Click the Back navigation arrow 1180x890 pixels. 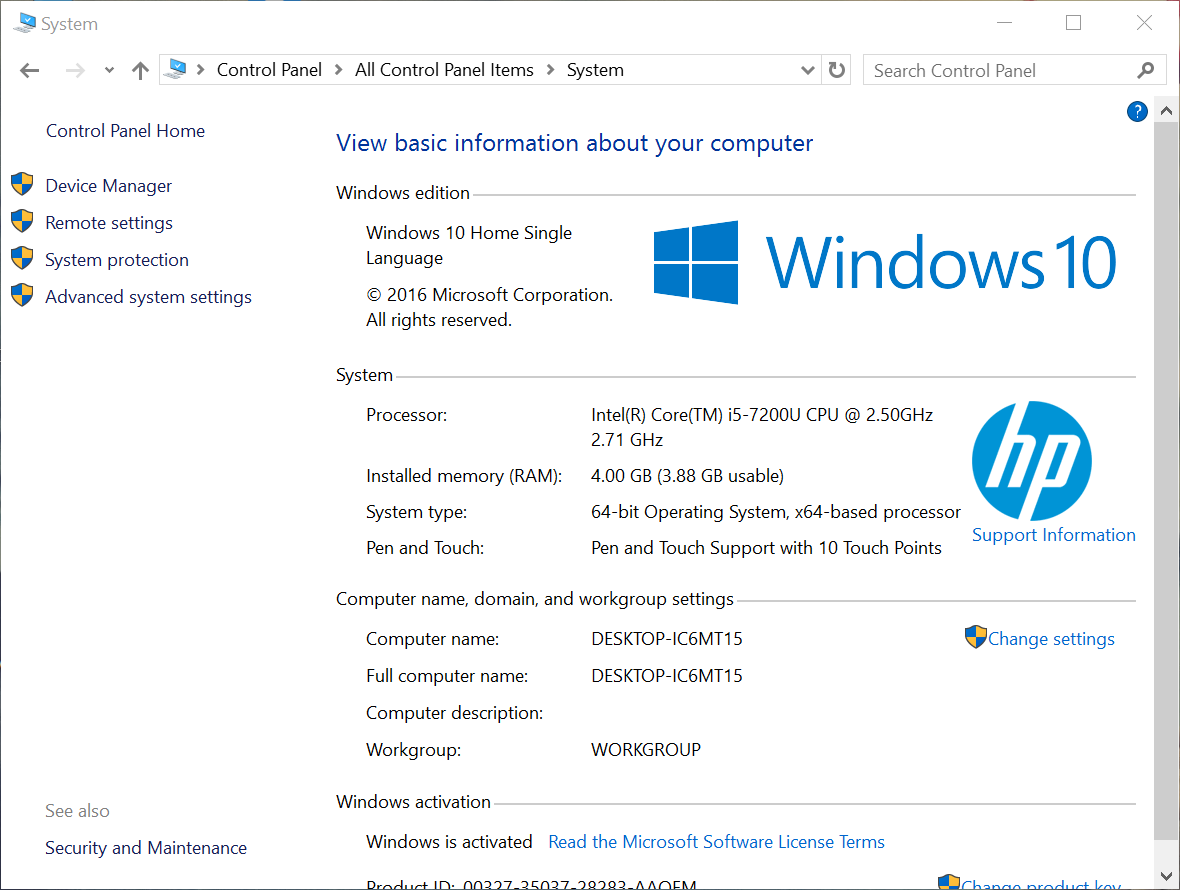(29, 71)
